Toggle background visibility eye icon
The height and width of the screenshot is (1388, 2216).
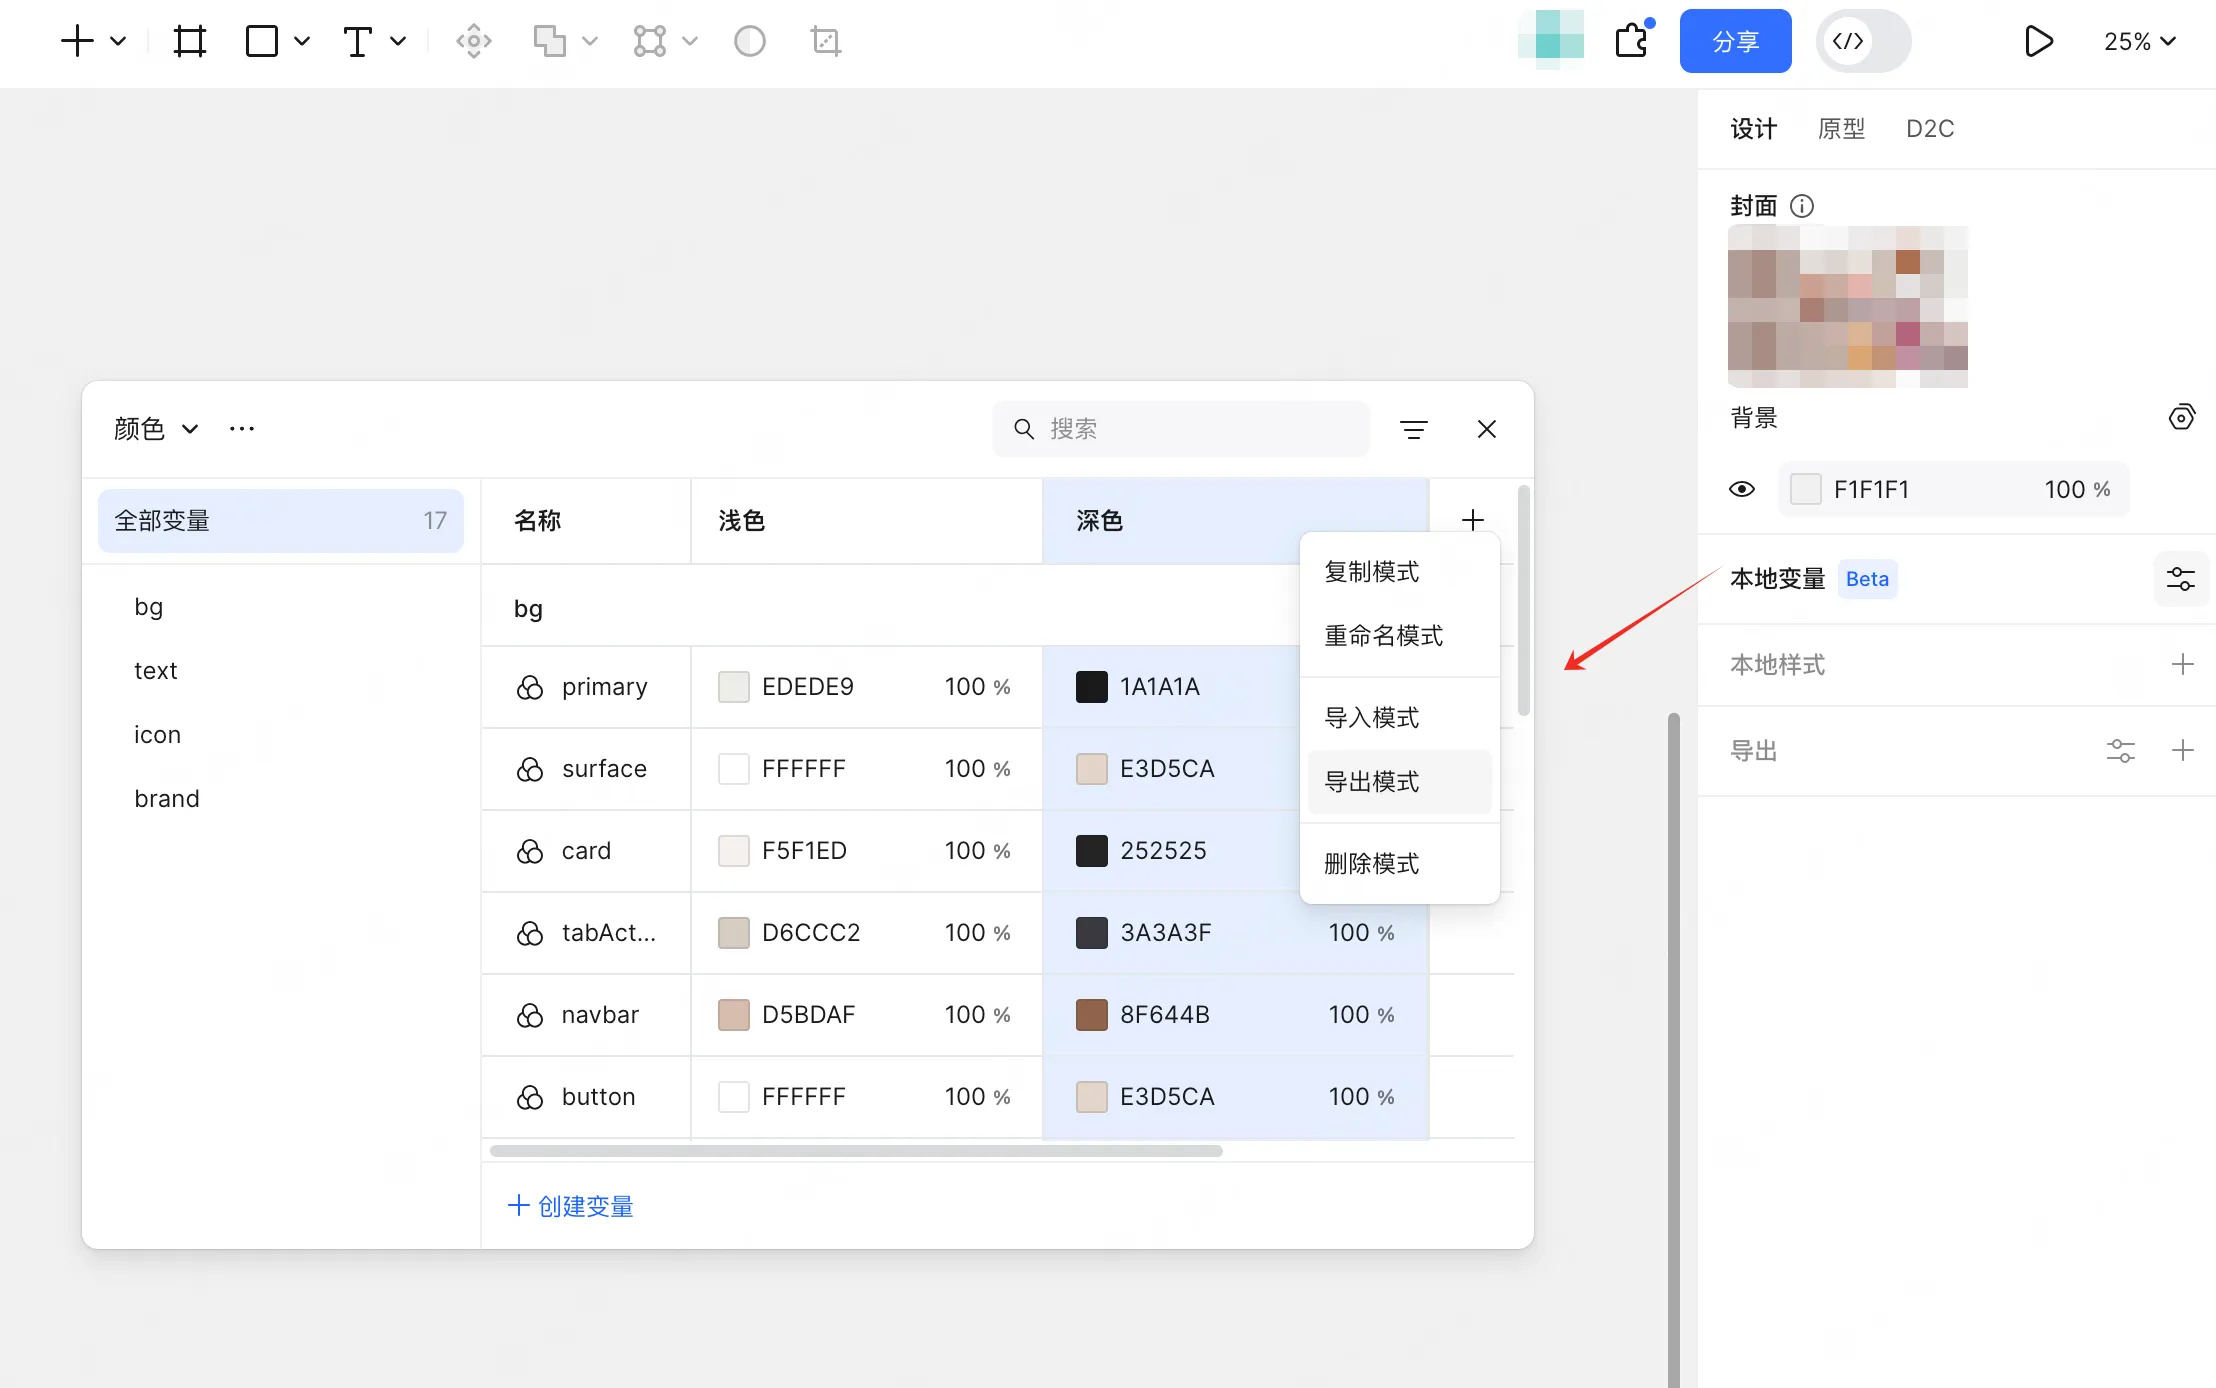[1742, 489]
